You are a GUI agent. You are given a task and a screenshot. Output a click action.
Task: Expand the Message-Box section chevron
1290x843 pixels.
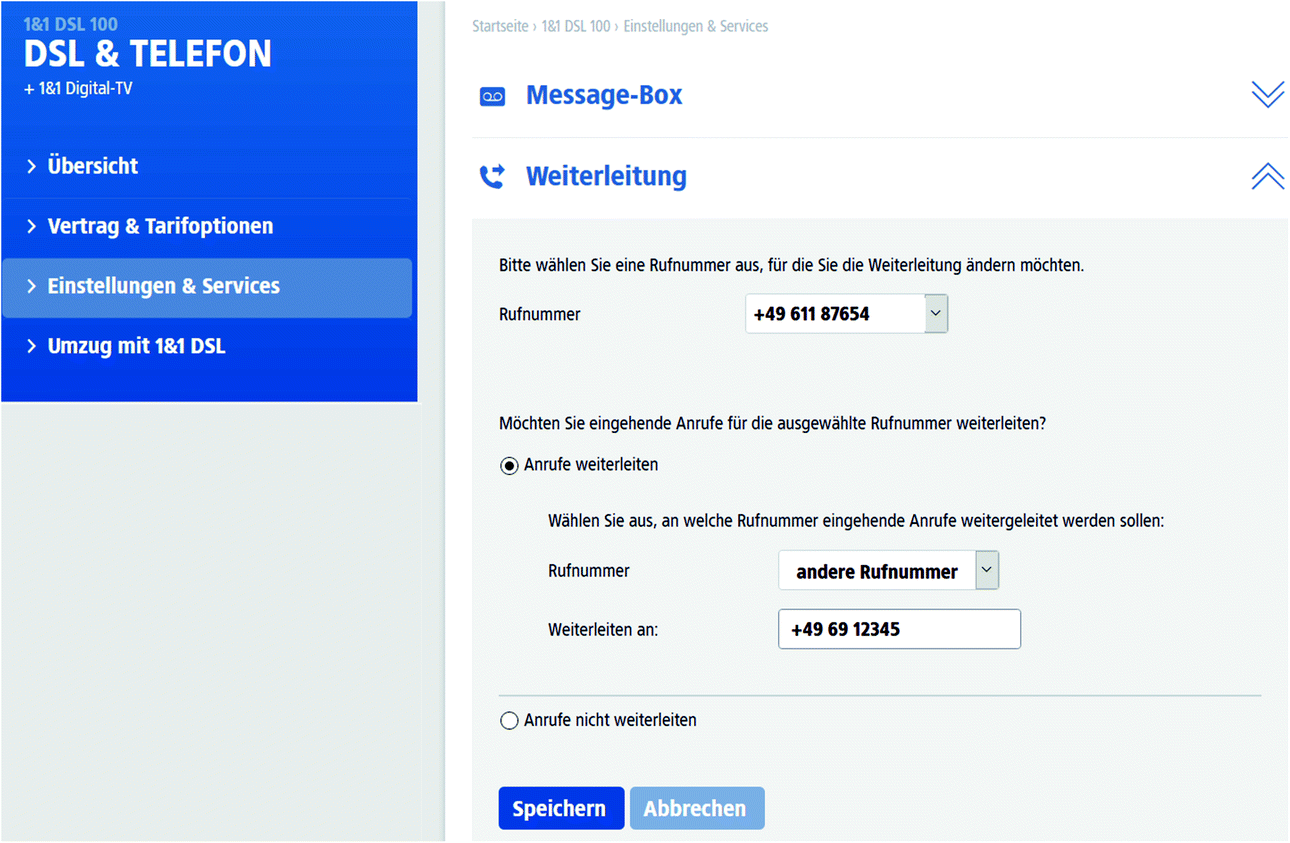[x=1267, y=95]
